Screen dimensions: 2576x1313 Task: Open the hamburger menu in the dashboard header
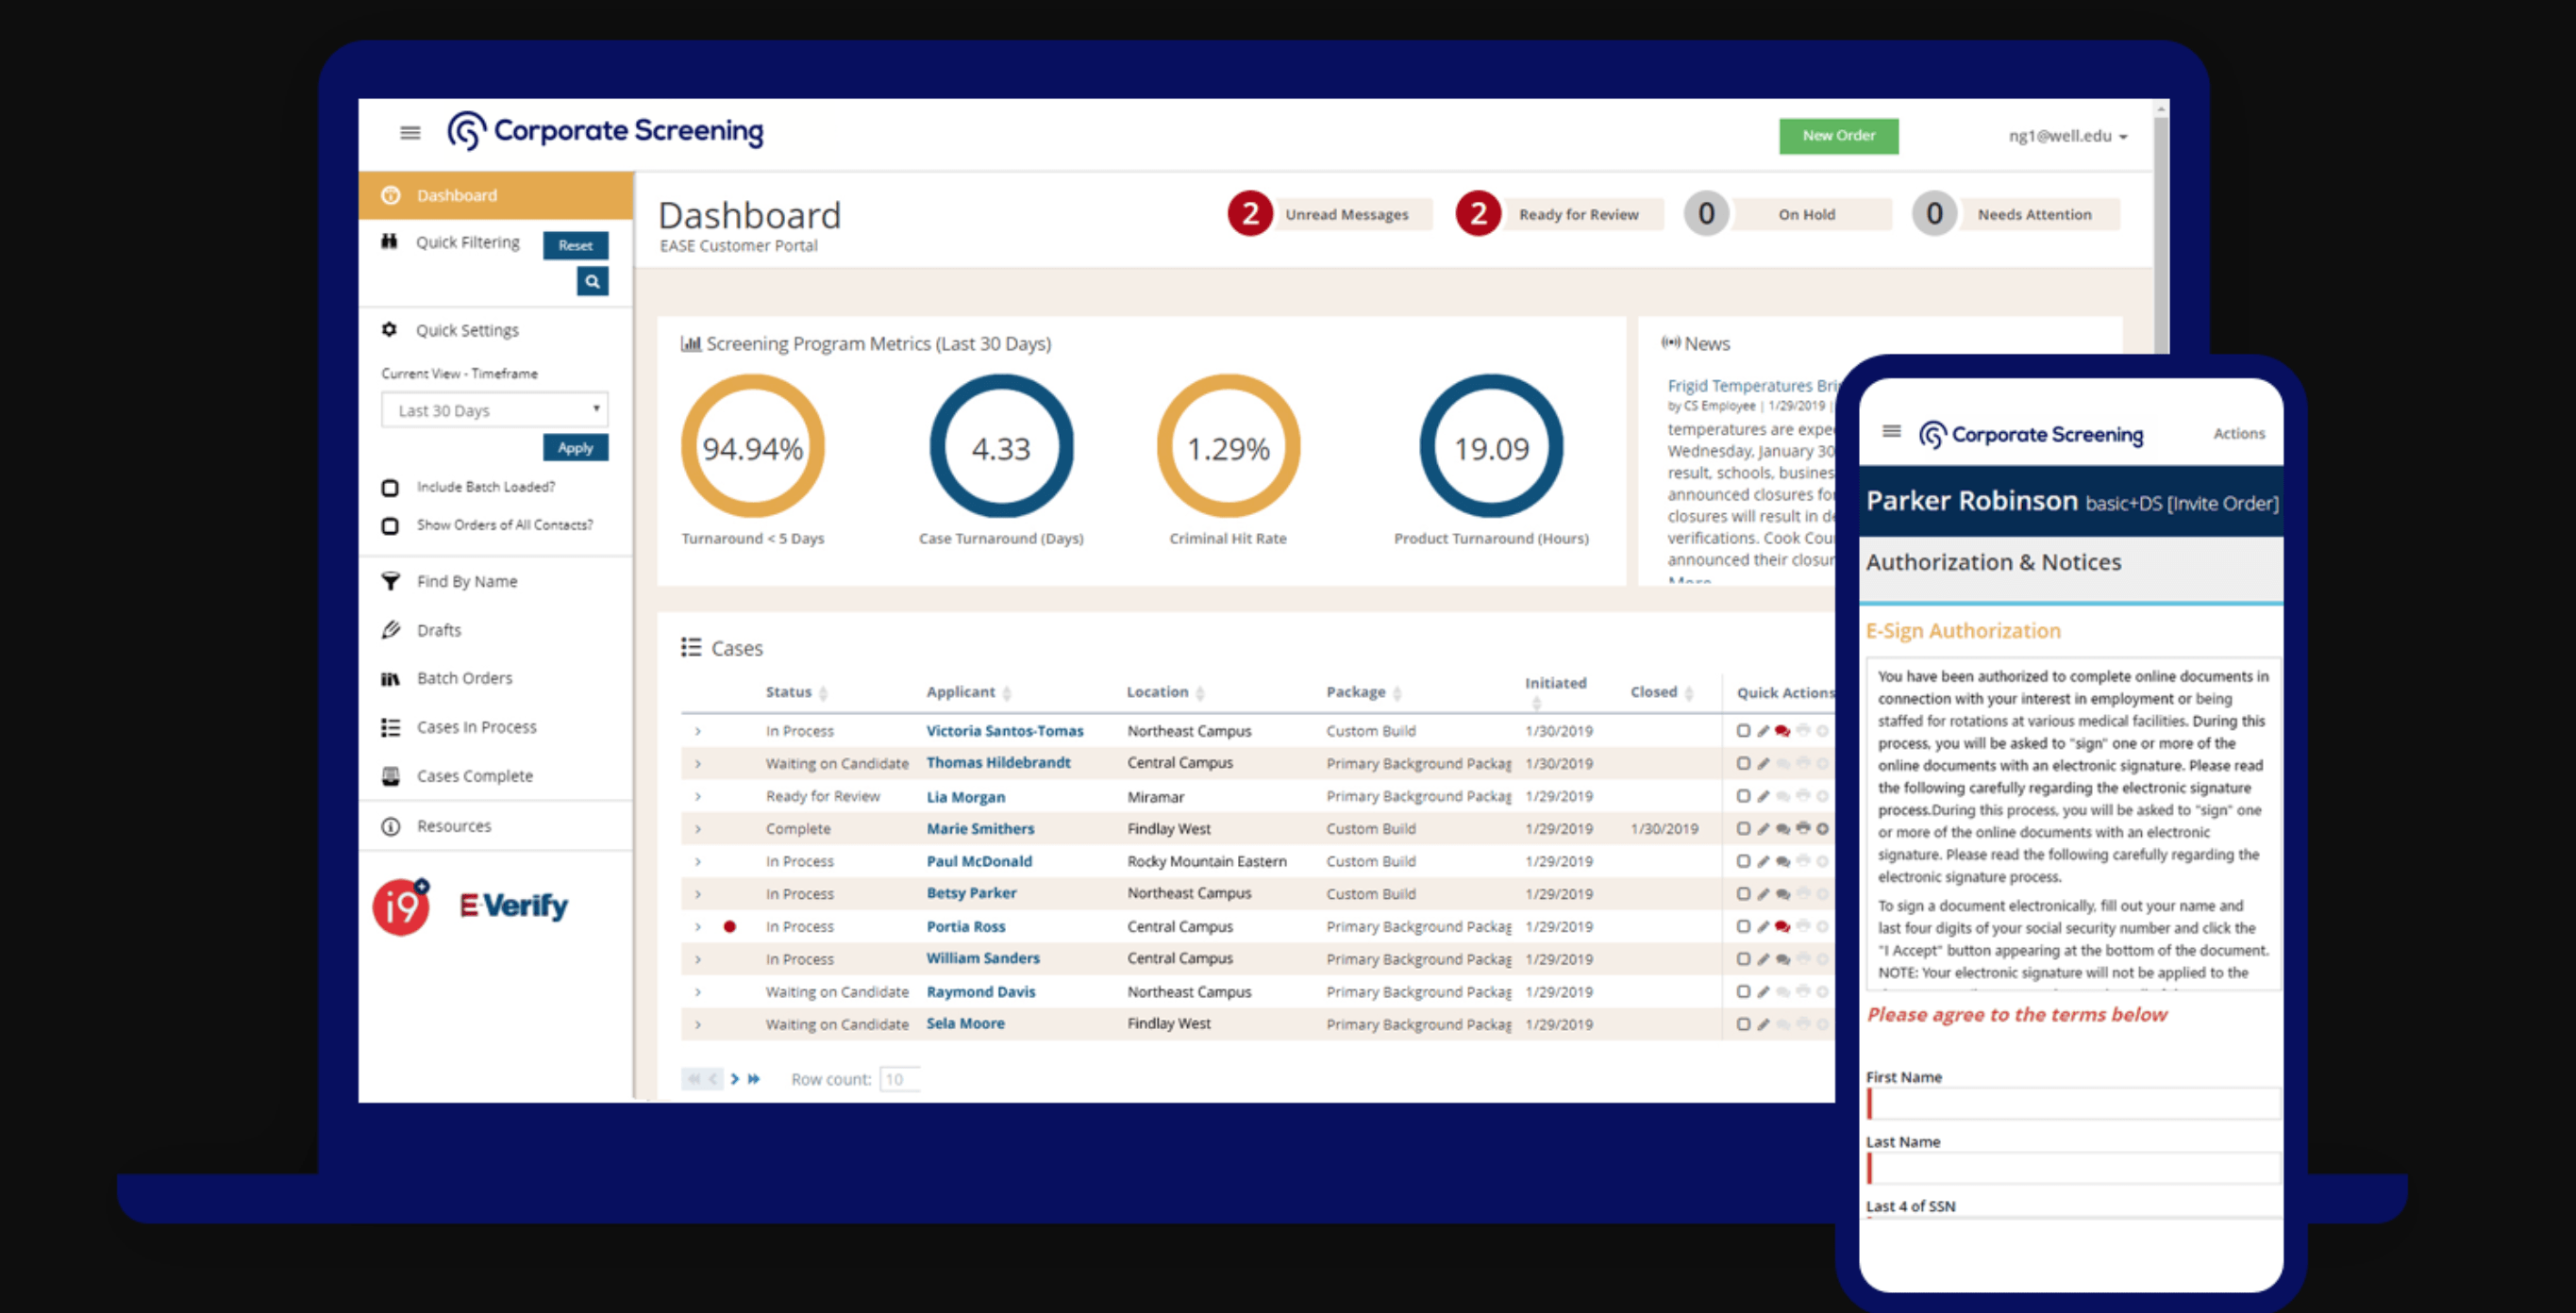(x=410, y=132)
